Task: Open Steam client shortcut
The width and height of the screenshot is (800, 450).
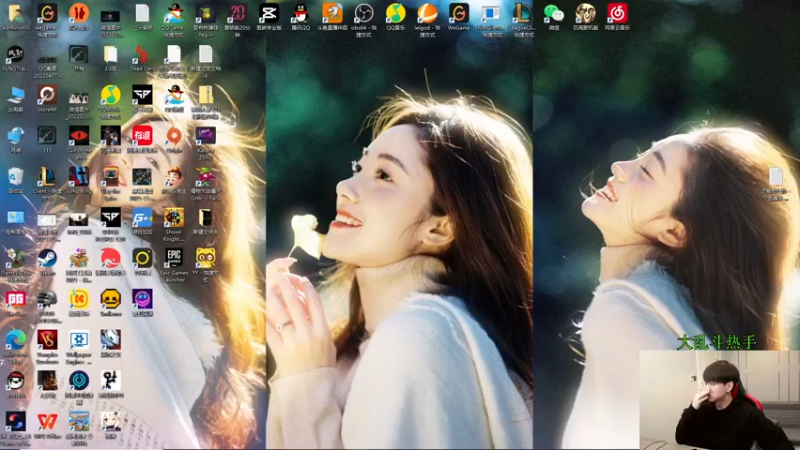Action: pos(47,259)
